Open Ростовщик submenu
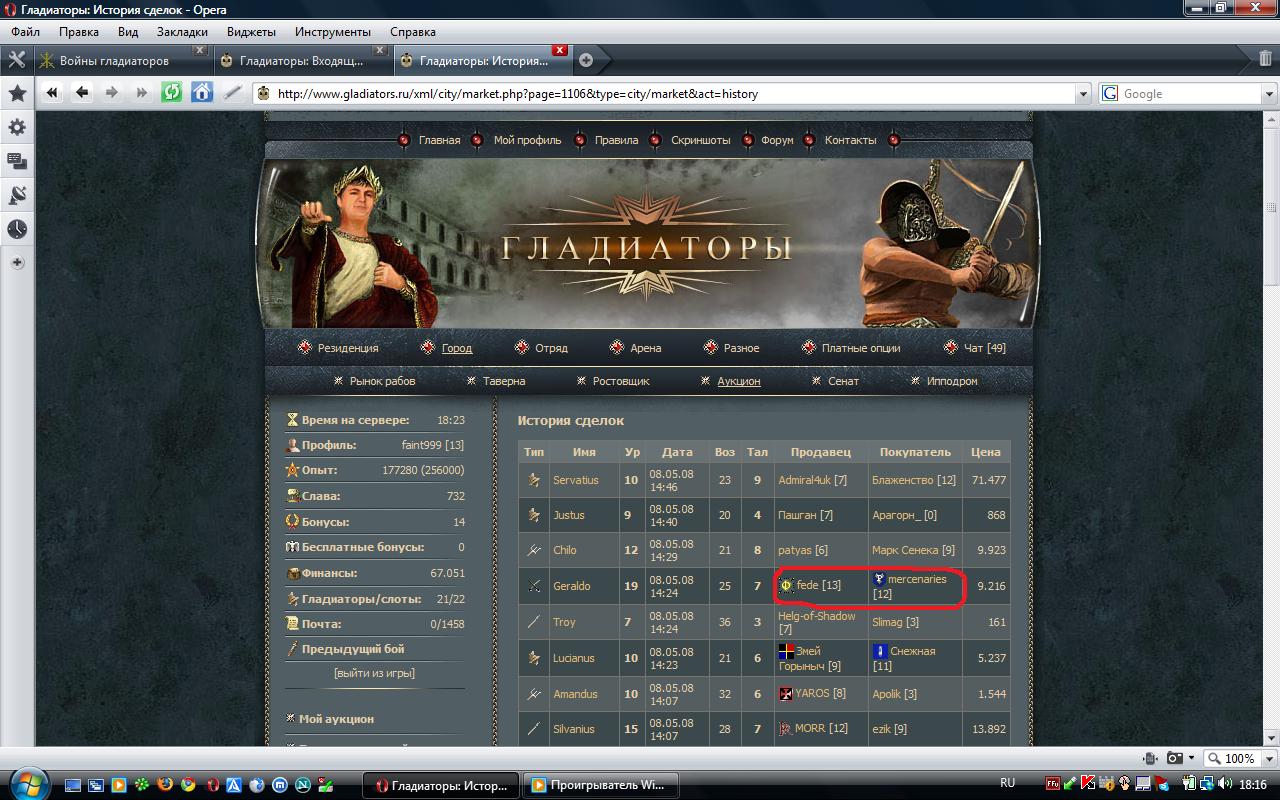 [621, 381]
